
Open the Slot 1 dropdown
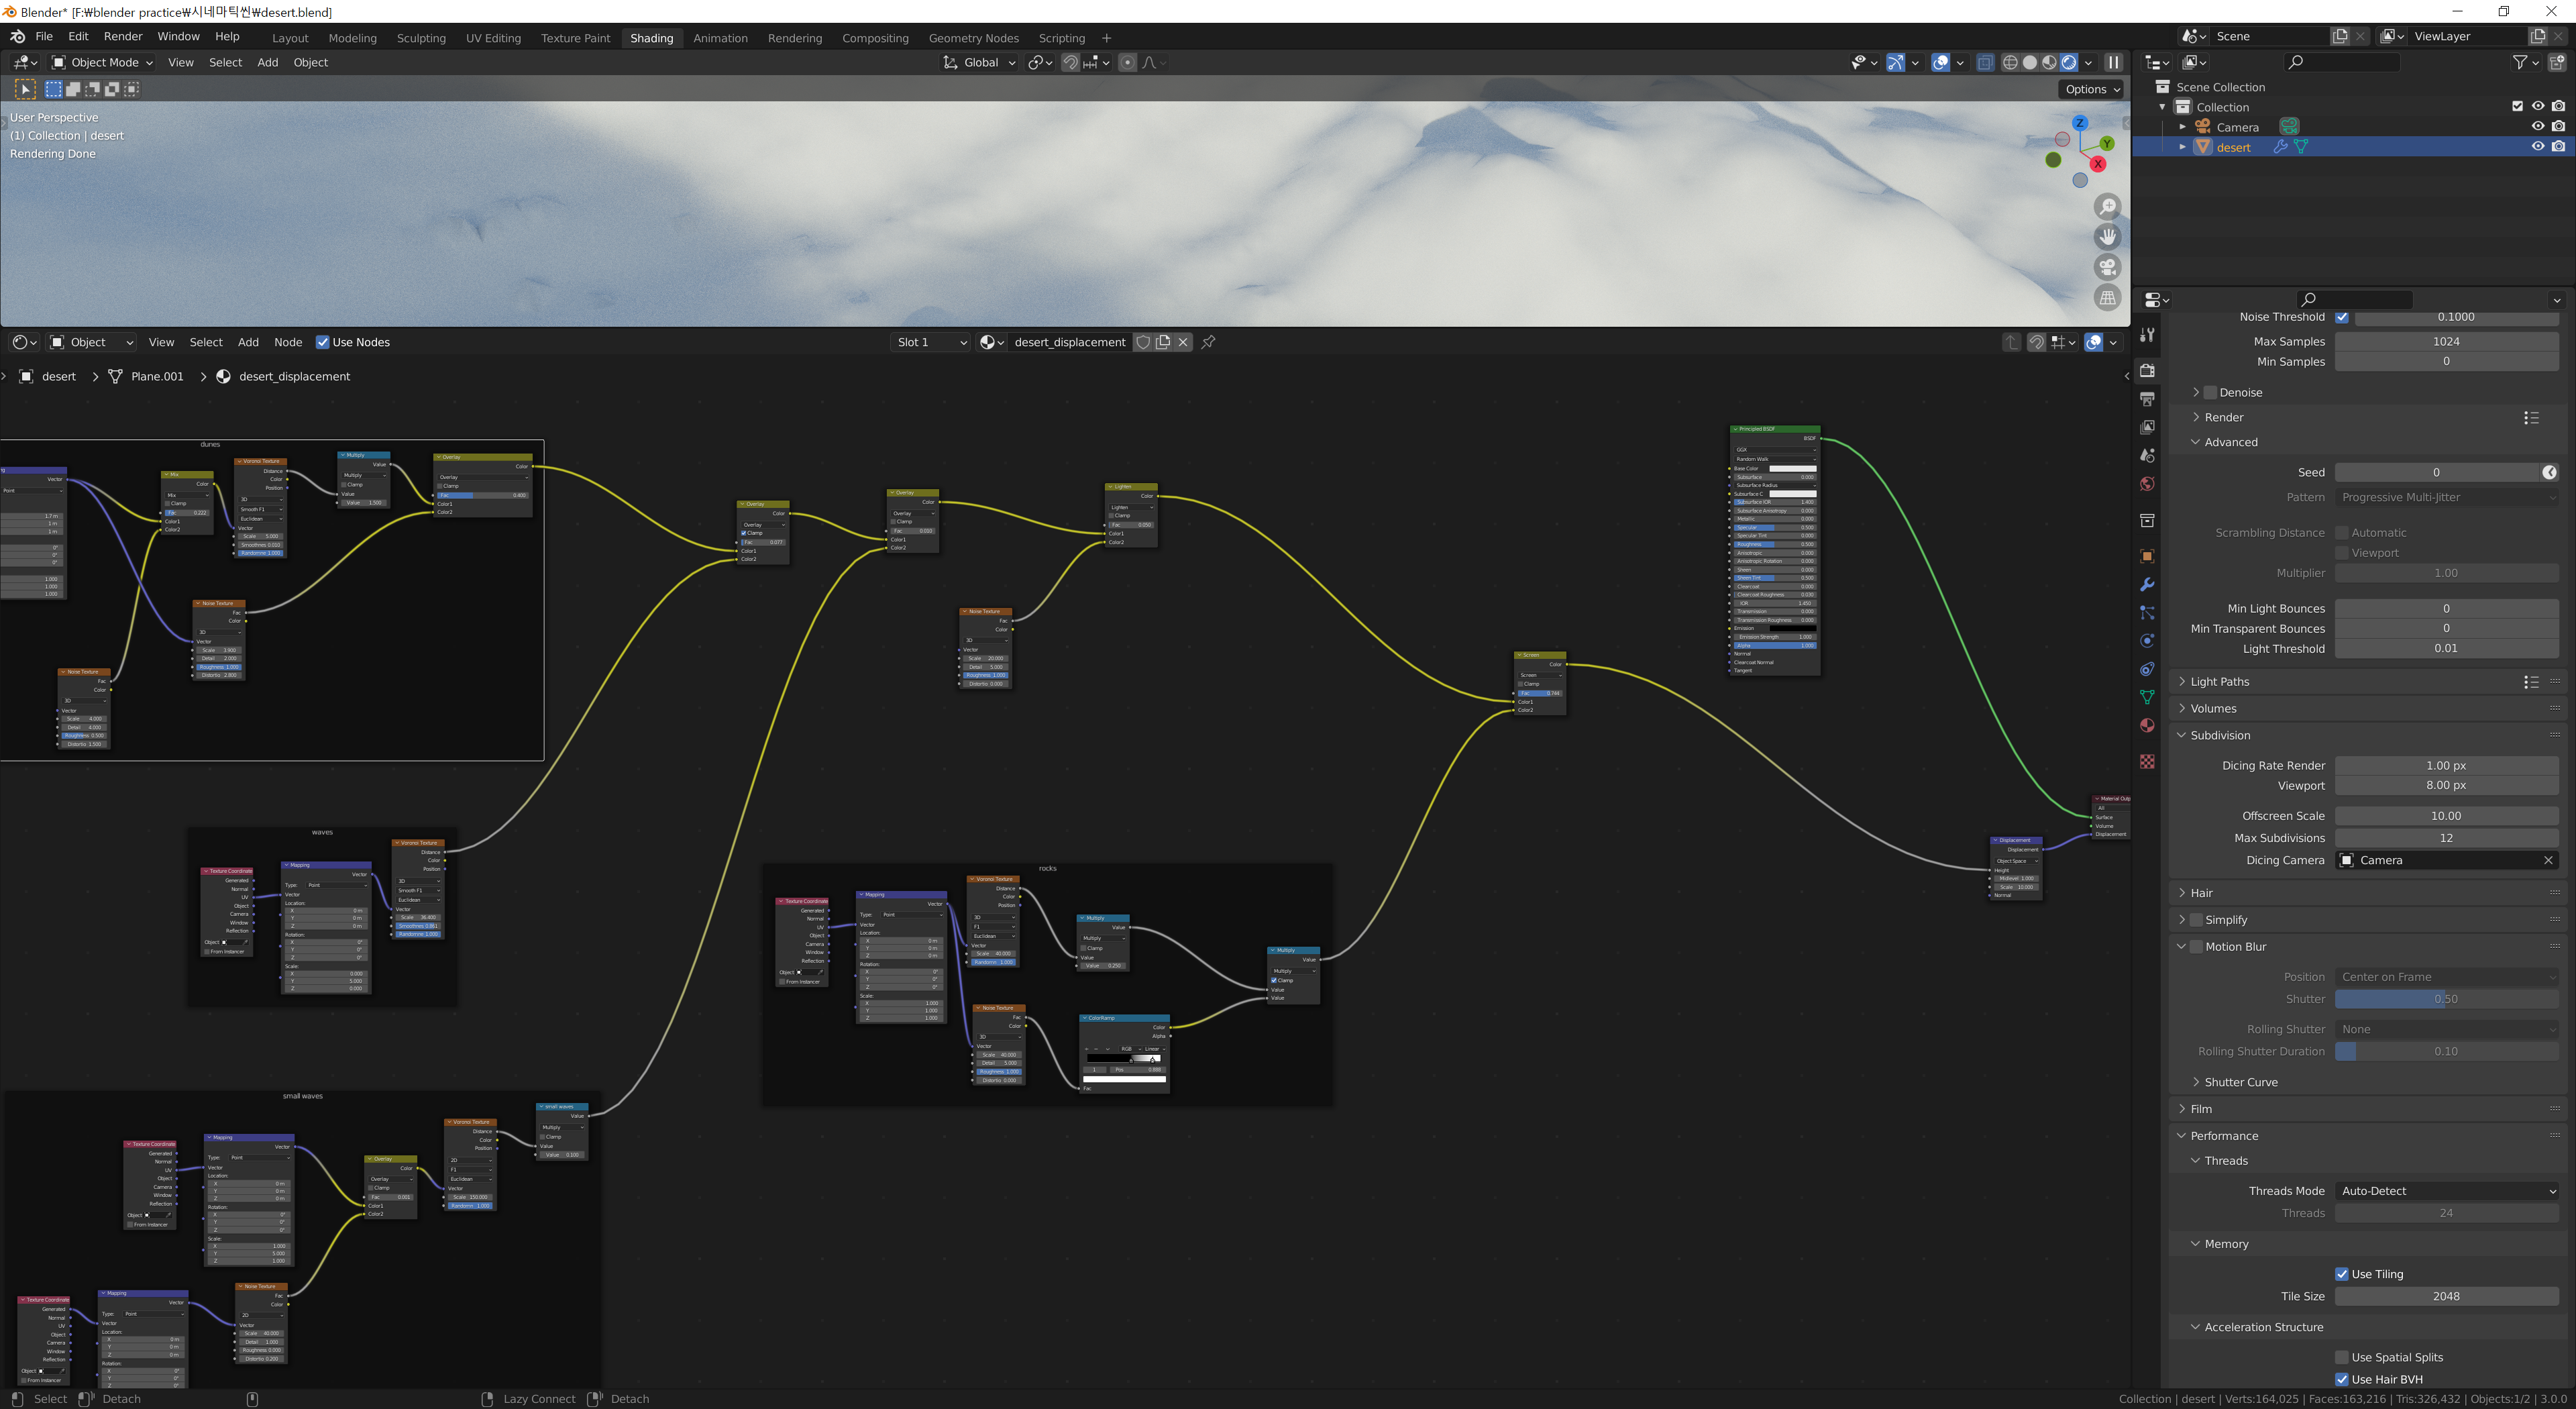point(930,342)
